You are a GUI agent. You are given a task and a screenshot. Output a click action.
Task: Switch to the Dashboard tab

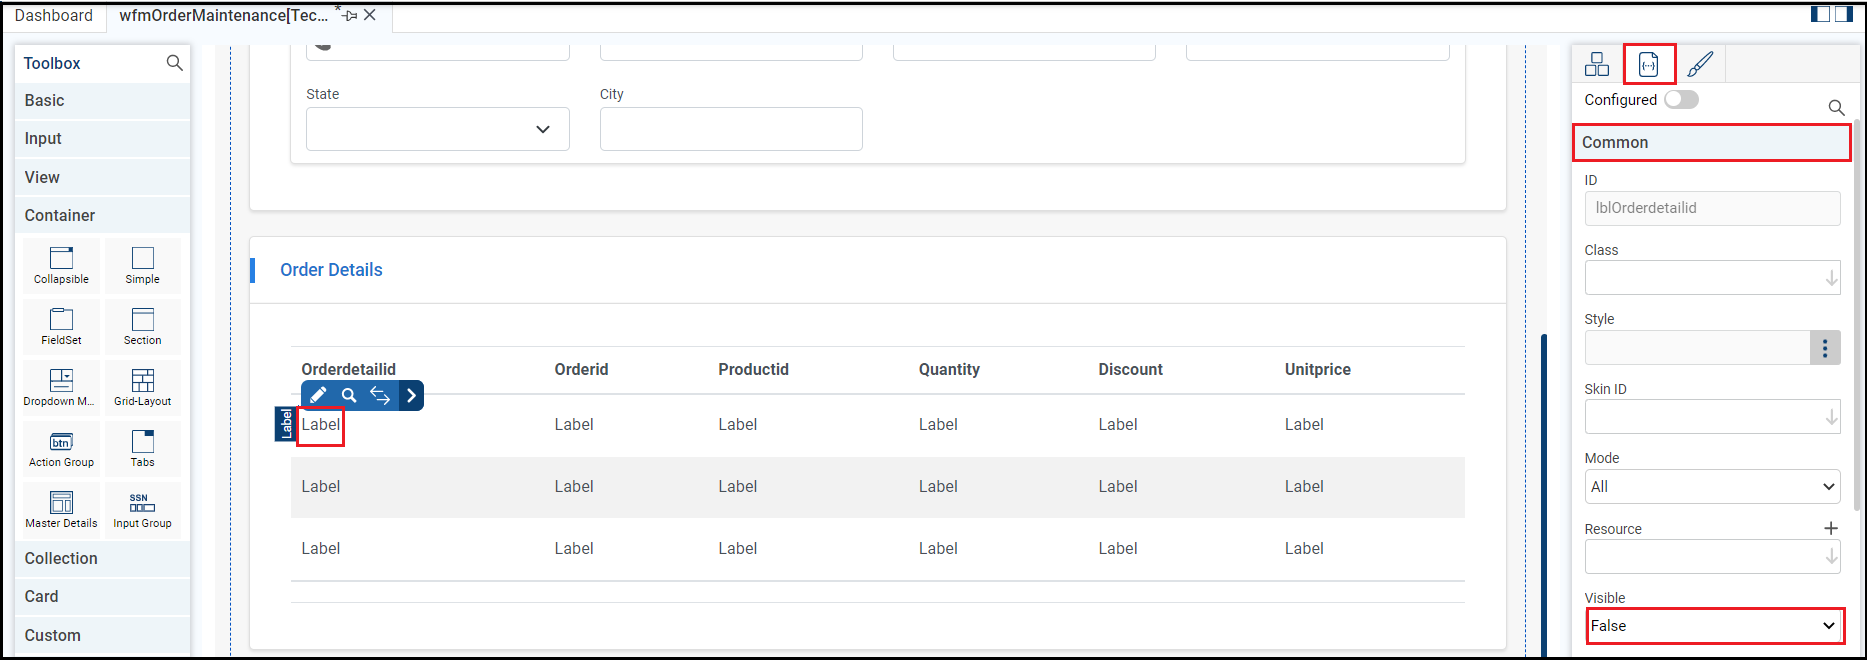click(54, 16)
